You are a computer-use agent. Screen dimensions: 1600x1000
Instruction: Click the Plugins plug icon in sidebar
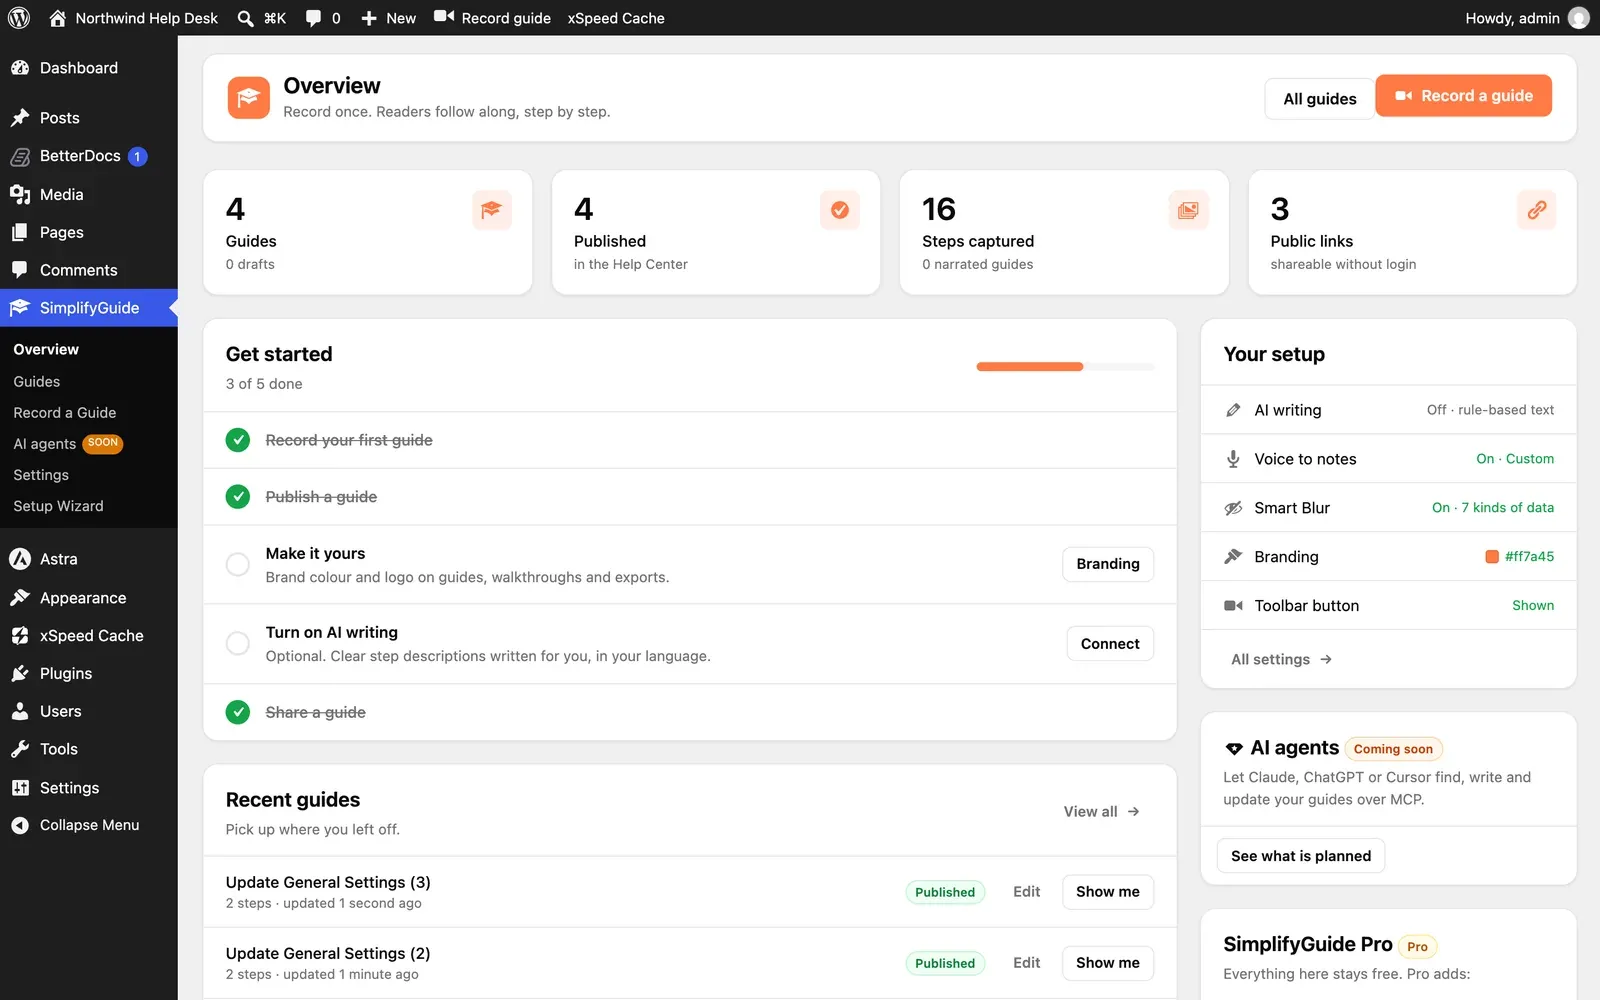tap(20, 674)
